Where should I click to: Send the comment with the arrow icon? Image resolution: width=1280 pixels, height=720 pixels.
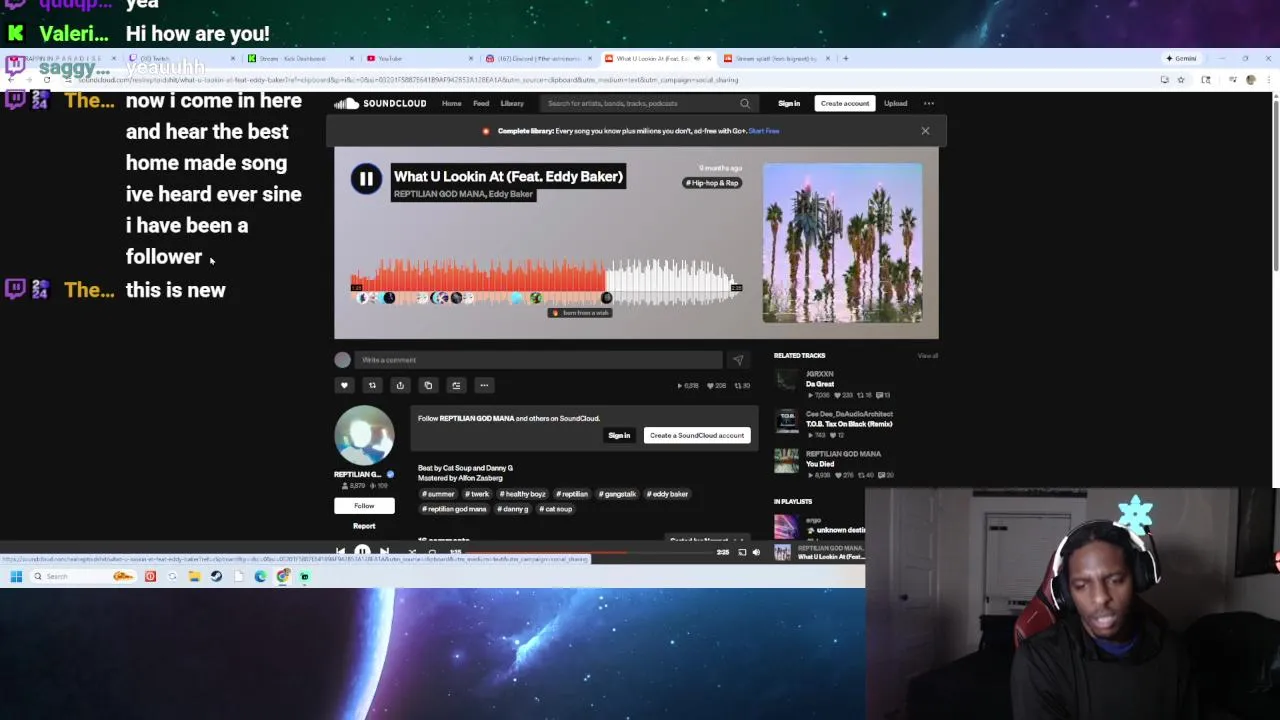pyautogui.click(x=738, y=360)
